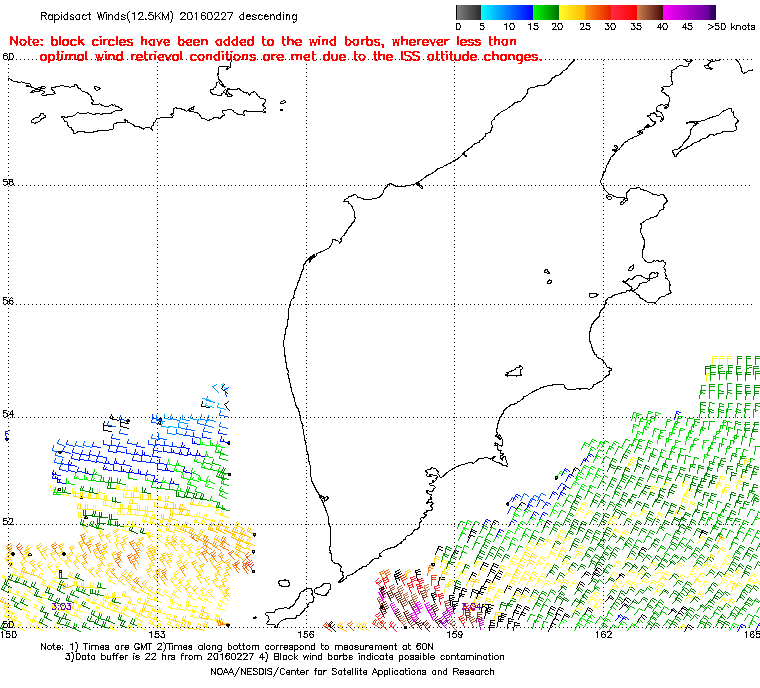Image resolution: width=760 pixels, height=688 pixels.
Task: Click the orange 25-30 knots legend segment
Action: point(598,12)
